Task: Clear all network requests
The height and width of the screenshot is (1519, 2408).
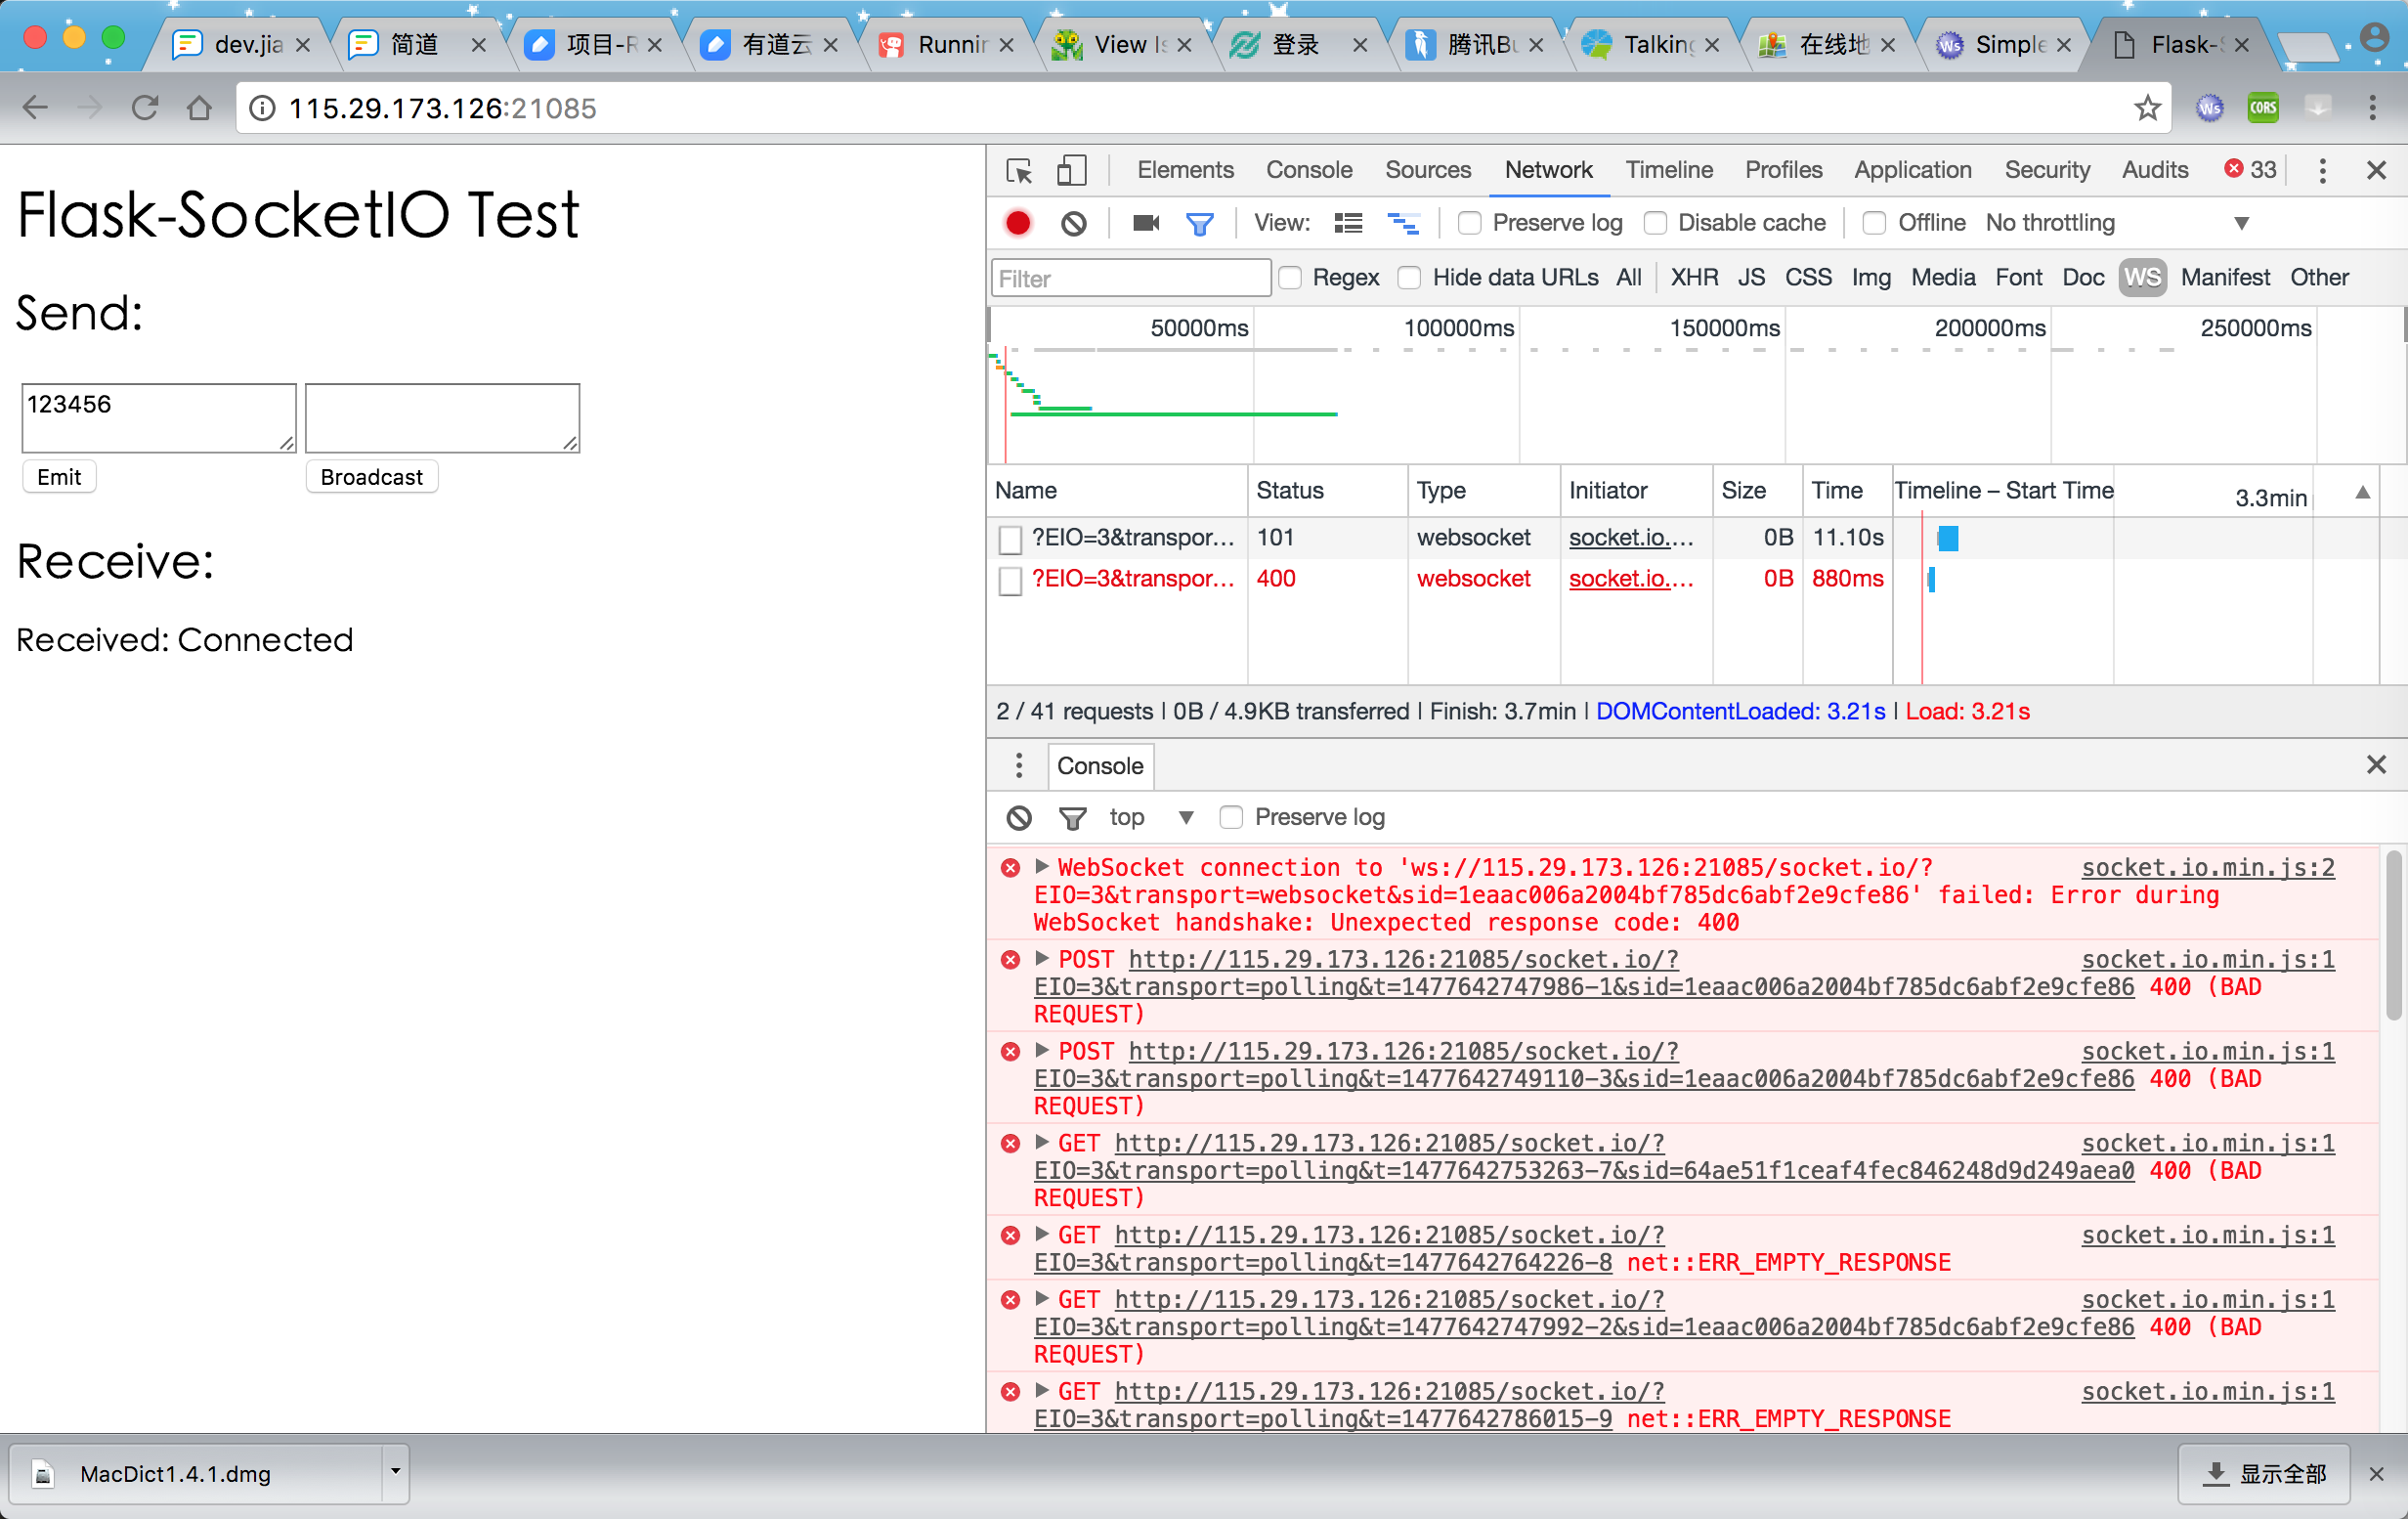Action: click(1074, 222)
